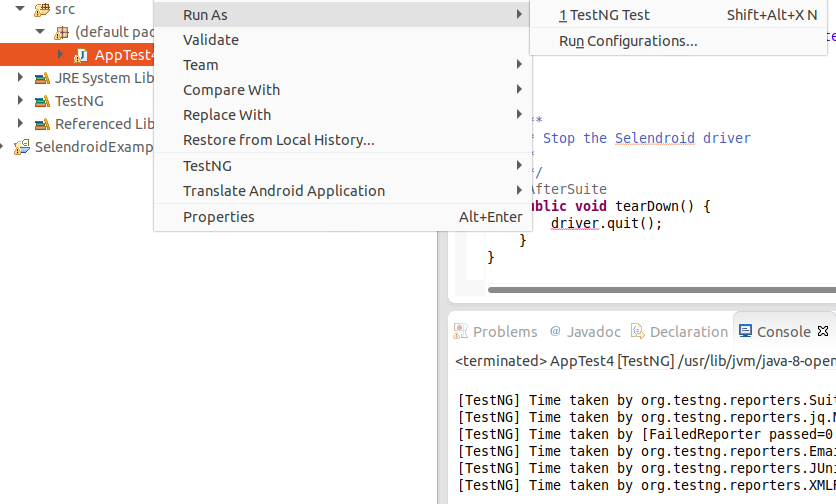Click the src source folder icon
The image size is (836, 504).
[42, 9]
